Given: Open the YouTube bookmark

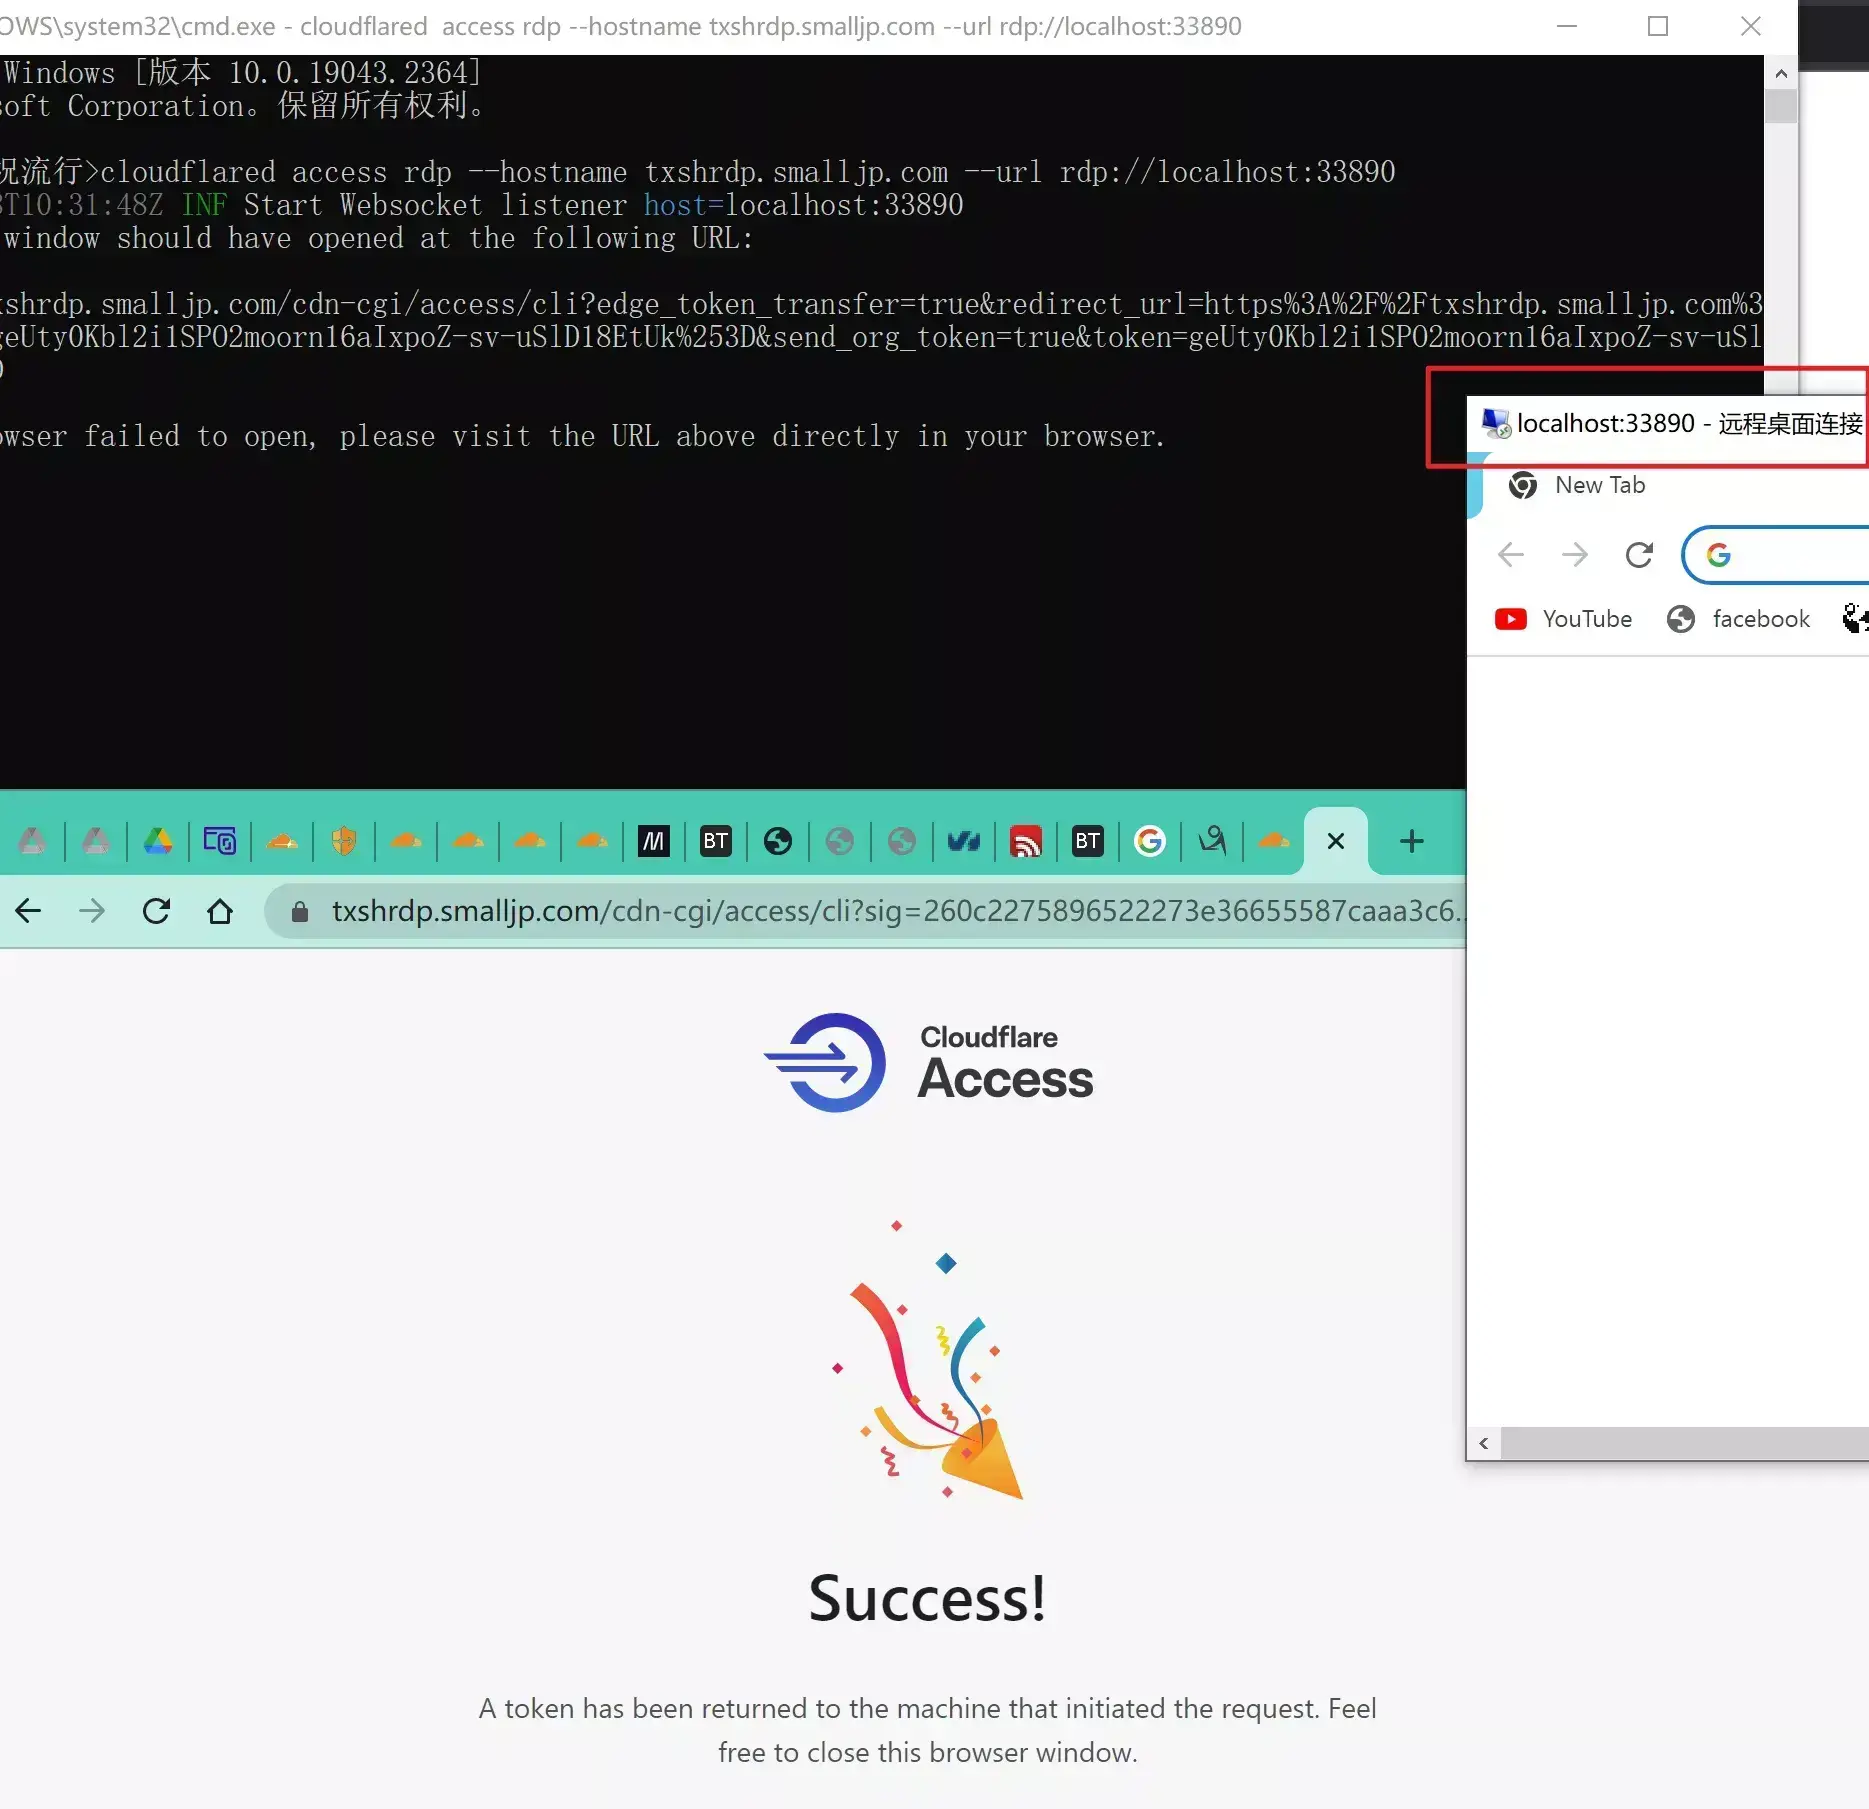Looking at the screenshot, I should click(x=1562, y=619).
